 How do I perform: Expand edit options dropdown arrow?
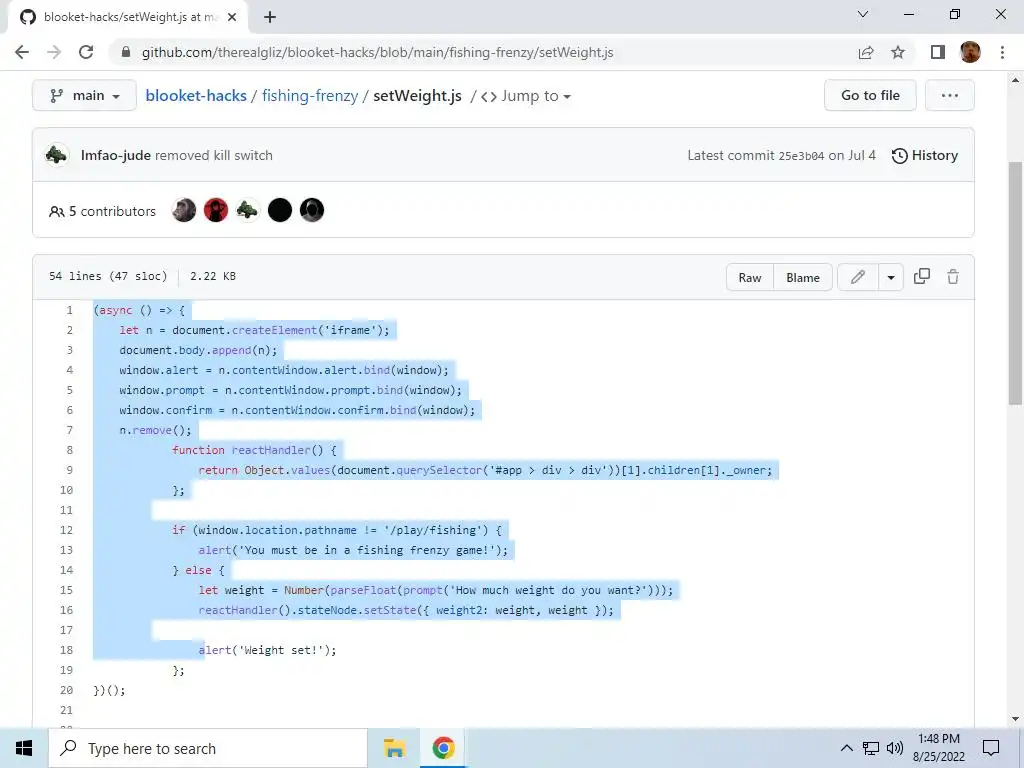[x=891, y=278]
